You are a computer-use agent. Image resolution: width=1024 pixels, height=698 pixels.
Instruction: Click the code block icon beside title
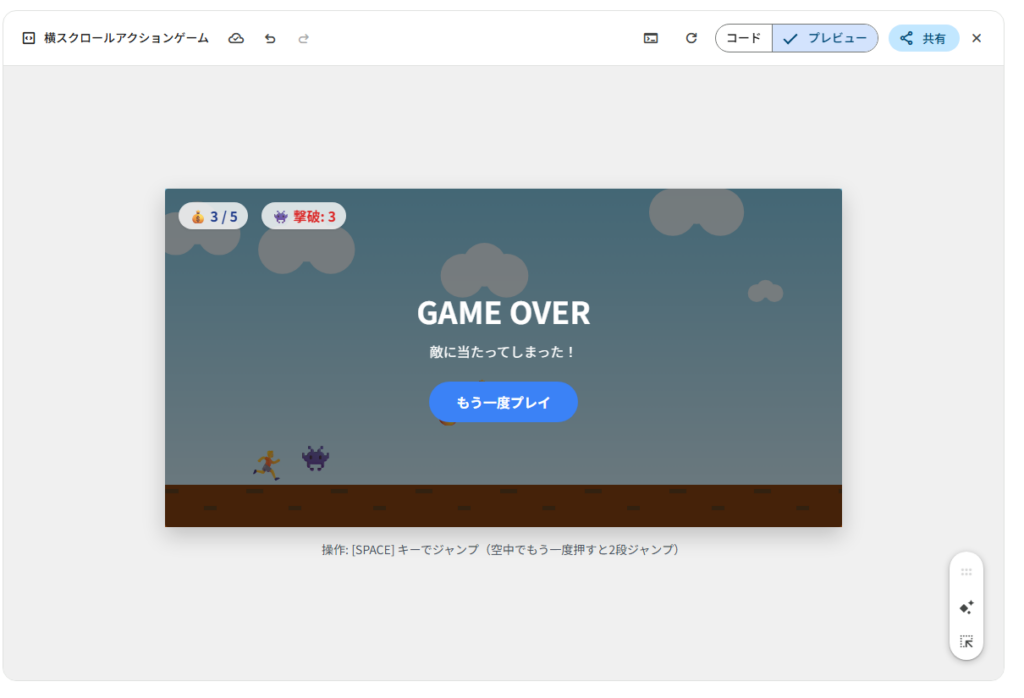[x=29, y=38]
